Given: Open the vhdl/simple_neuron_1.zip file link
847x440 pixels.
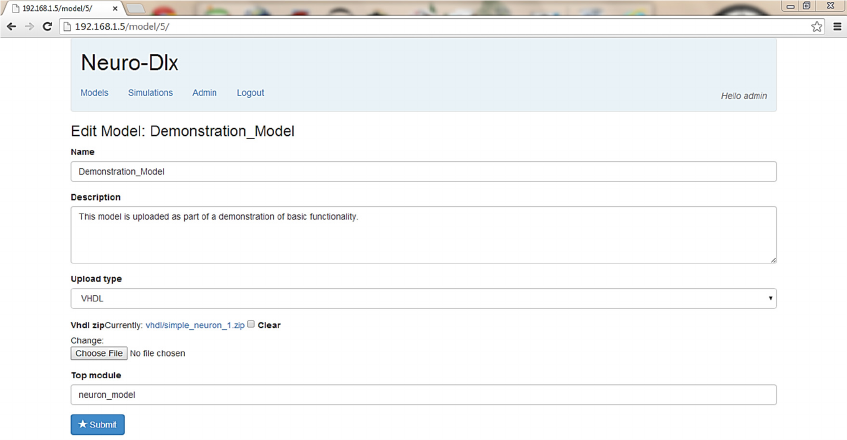Looking at the screenshot, I should pos(194,325).
